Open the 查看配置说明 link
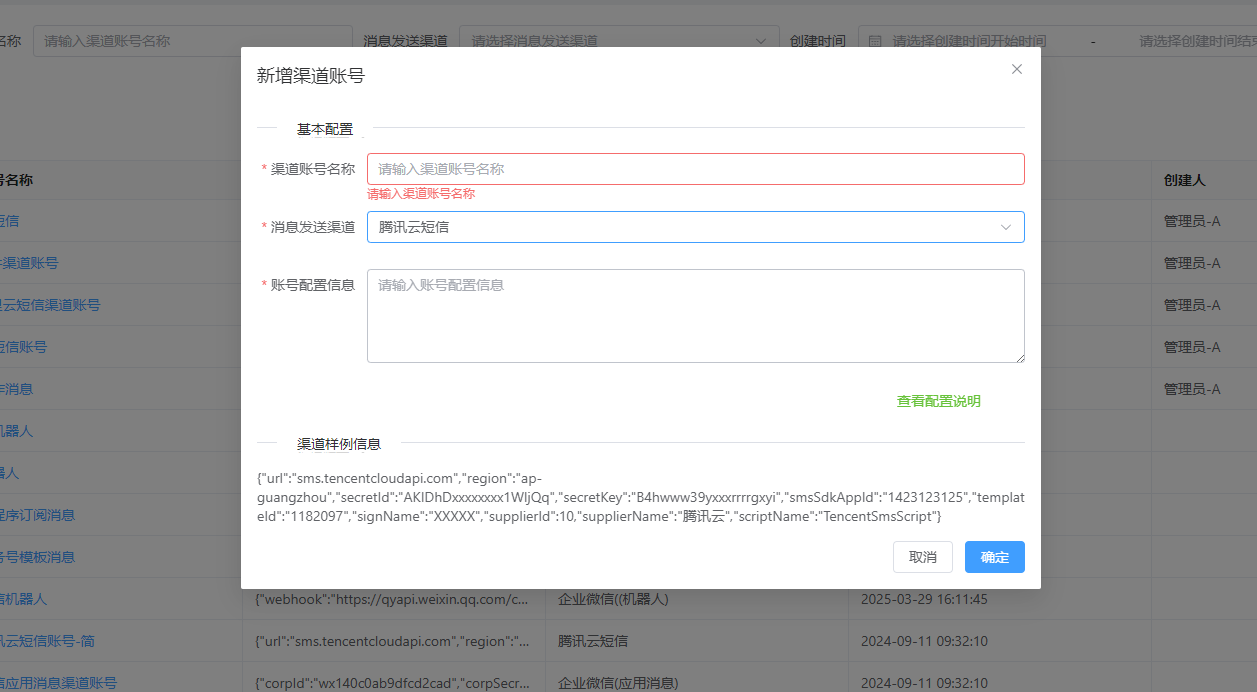1257x692 pixels. (938, 401)
